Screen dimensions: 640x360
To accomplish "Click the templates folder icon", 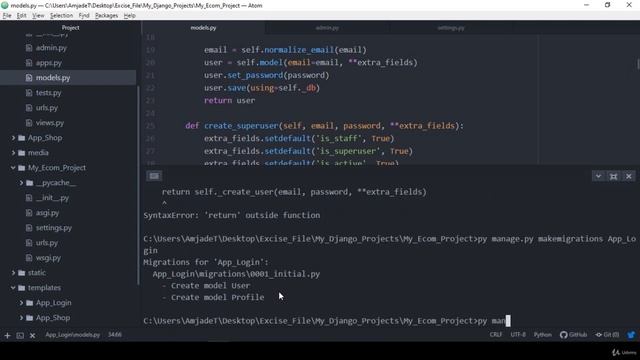I will click(22, 288).
